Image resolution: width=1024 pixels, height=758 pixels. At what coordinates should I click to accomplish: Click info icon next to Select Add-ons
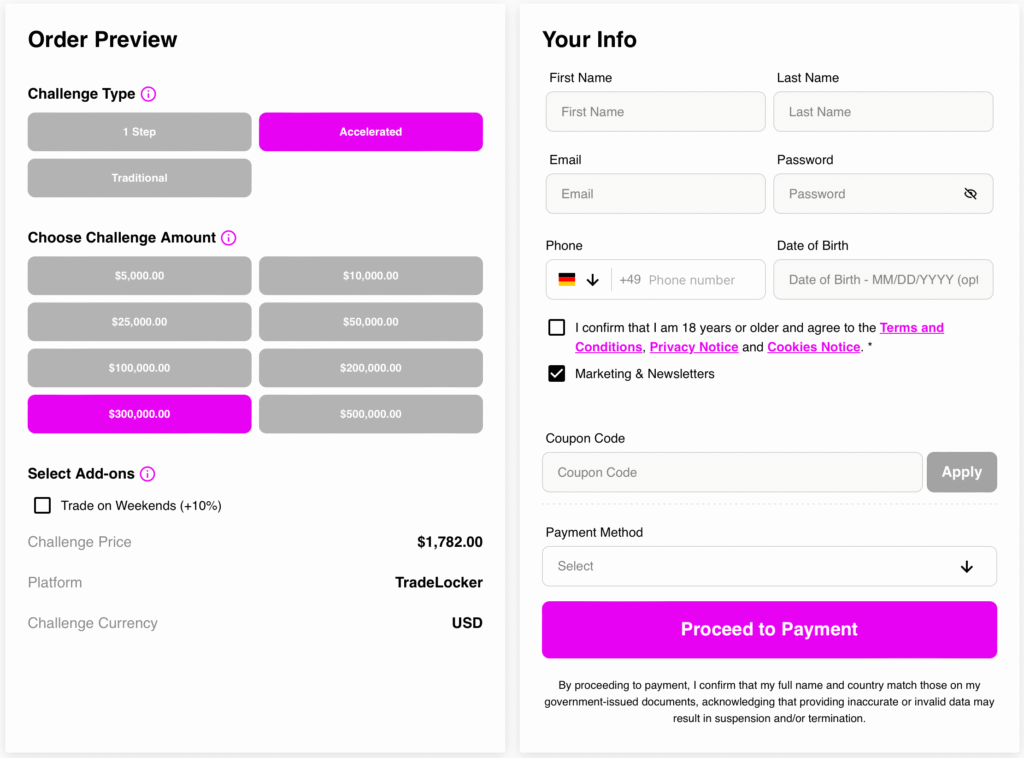point(148,474)
